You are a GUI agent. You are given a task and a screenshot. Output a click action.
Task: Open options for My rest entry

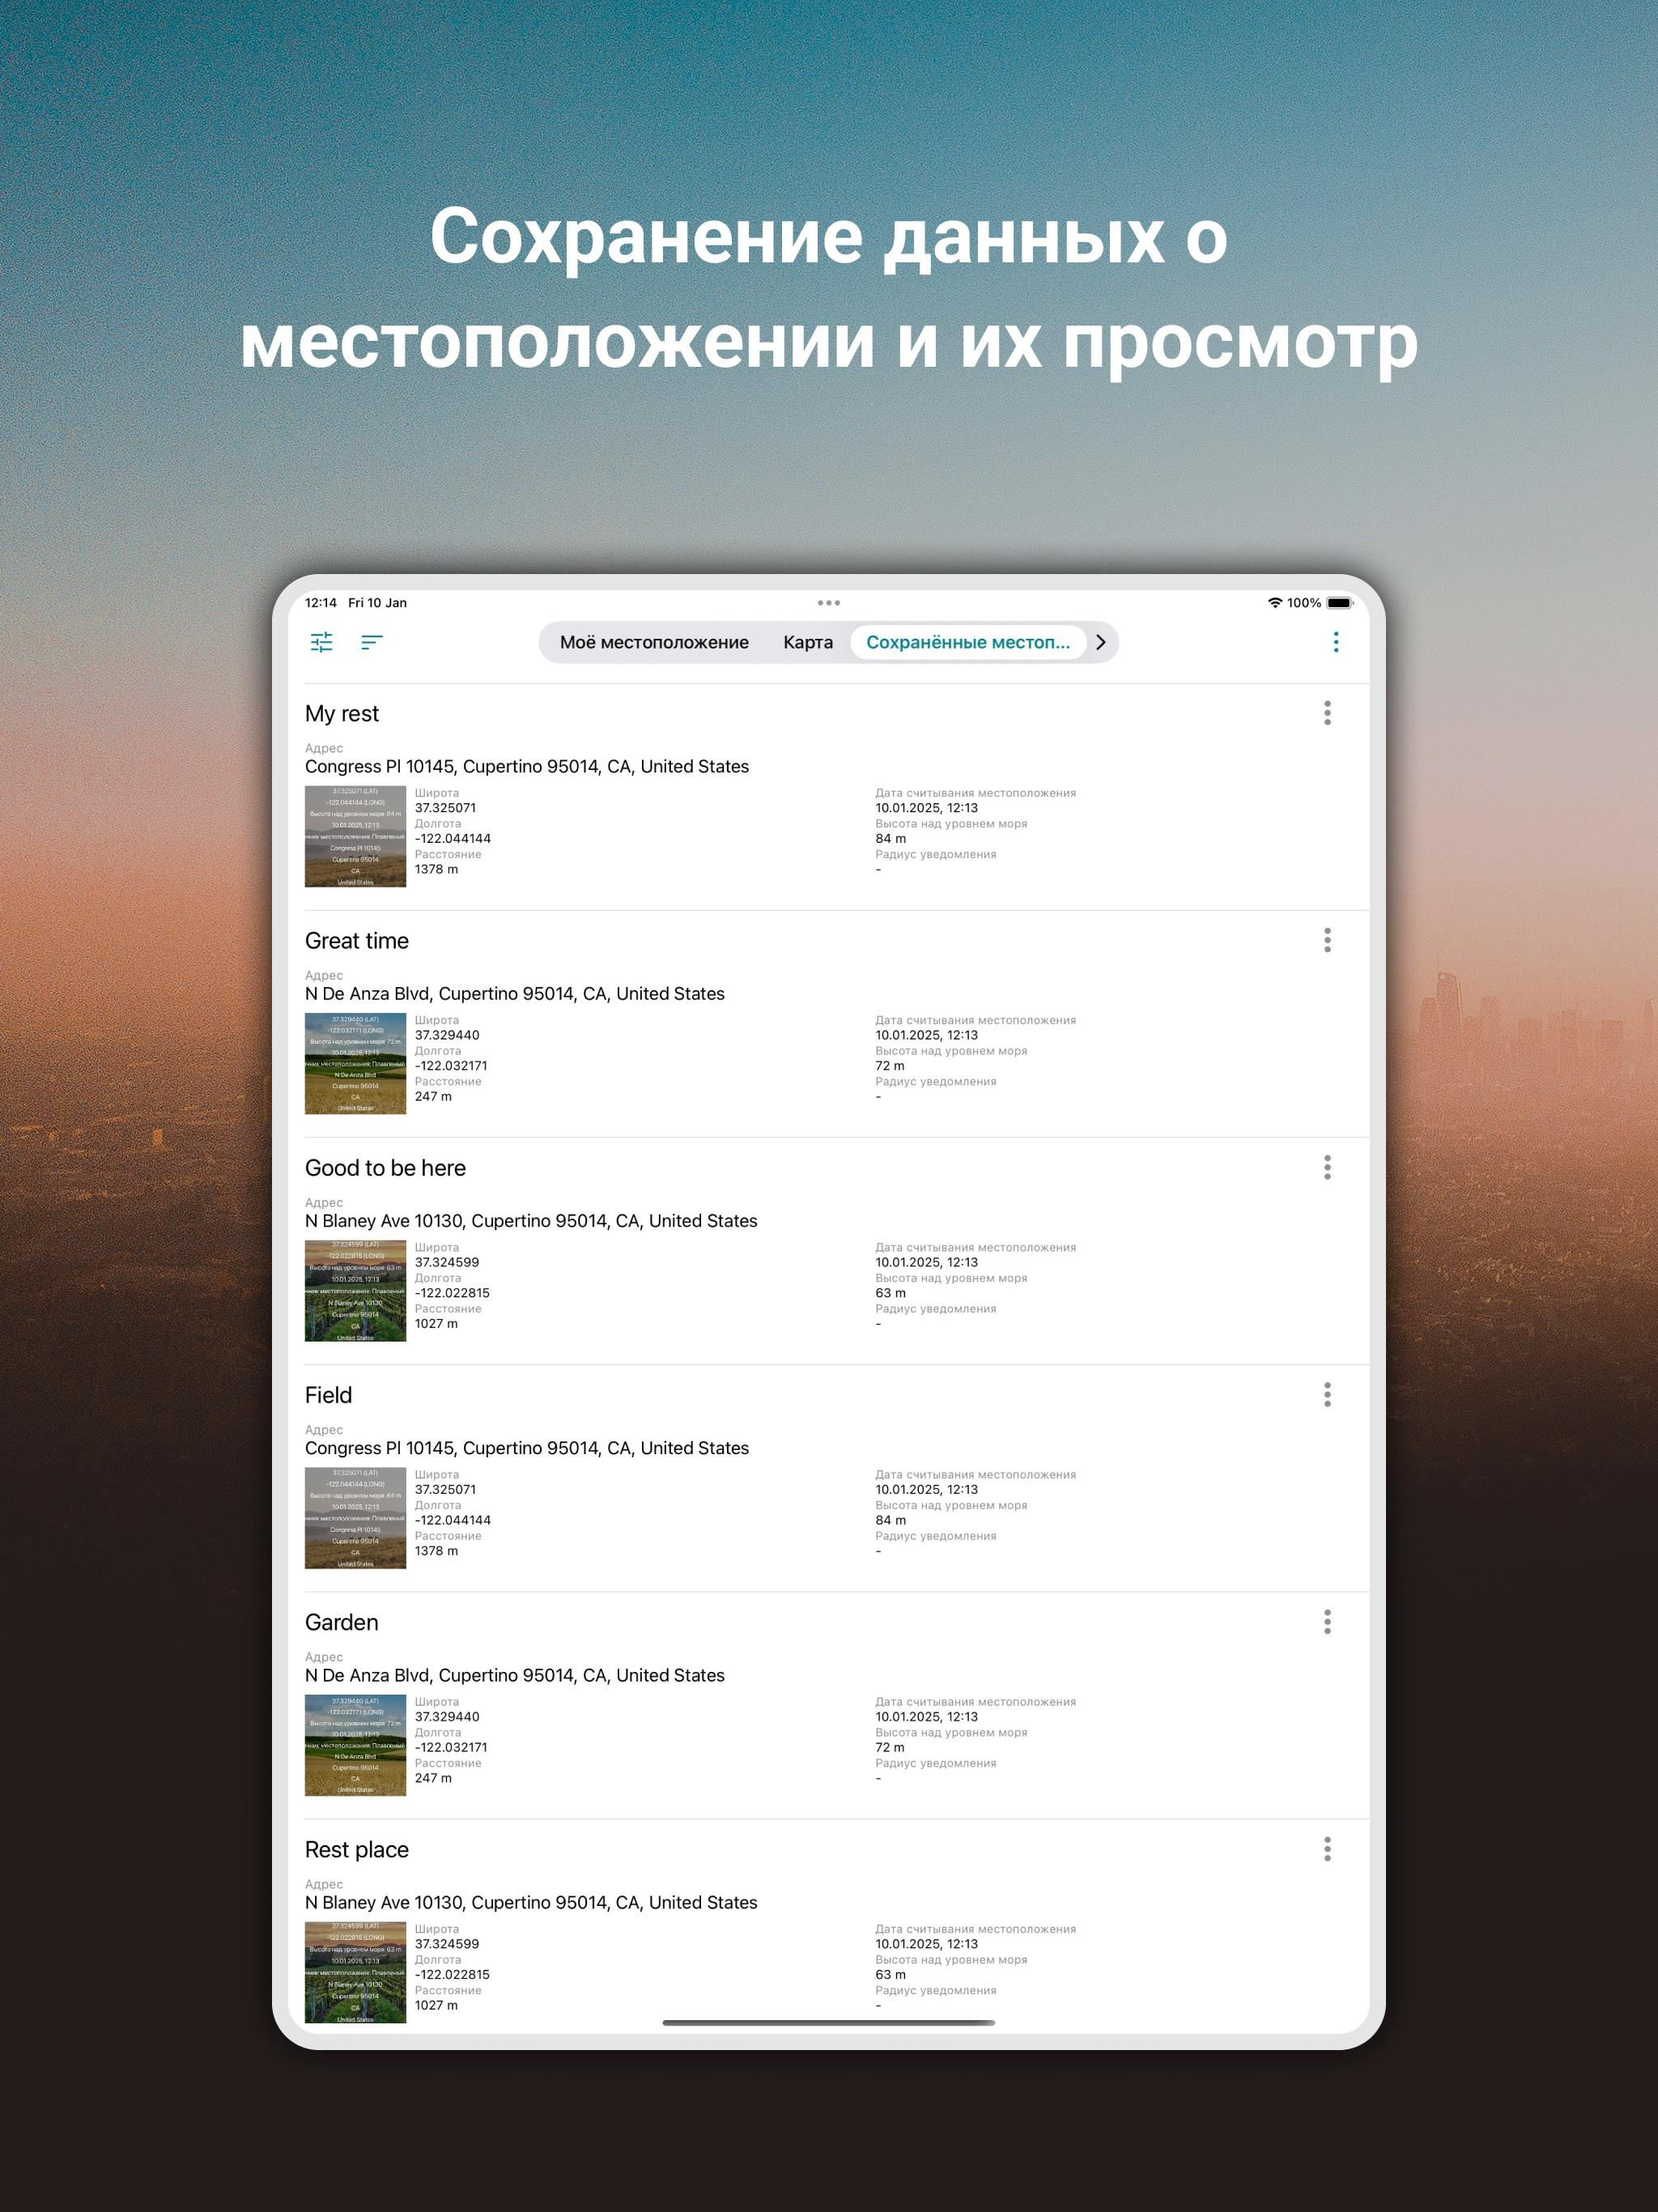pyautogui.click(x=1327, y=713)
